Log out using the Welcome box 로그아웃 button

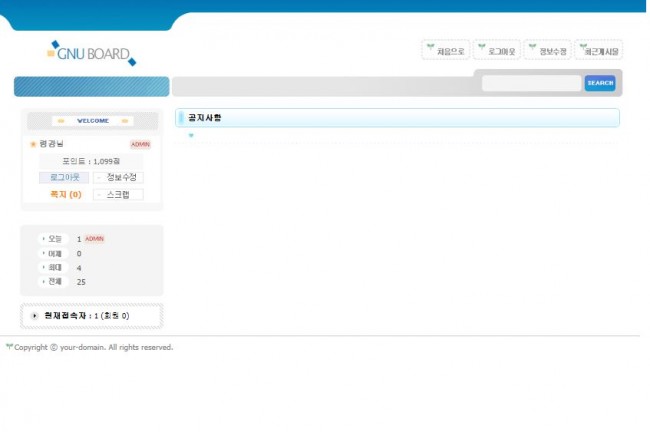pos(64,177)
